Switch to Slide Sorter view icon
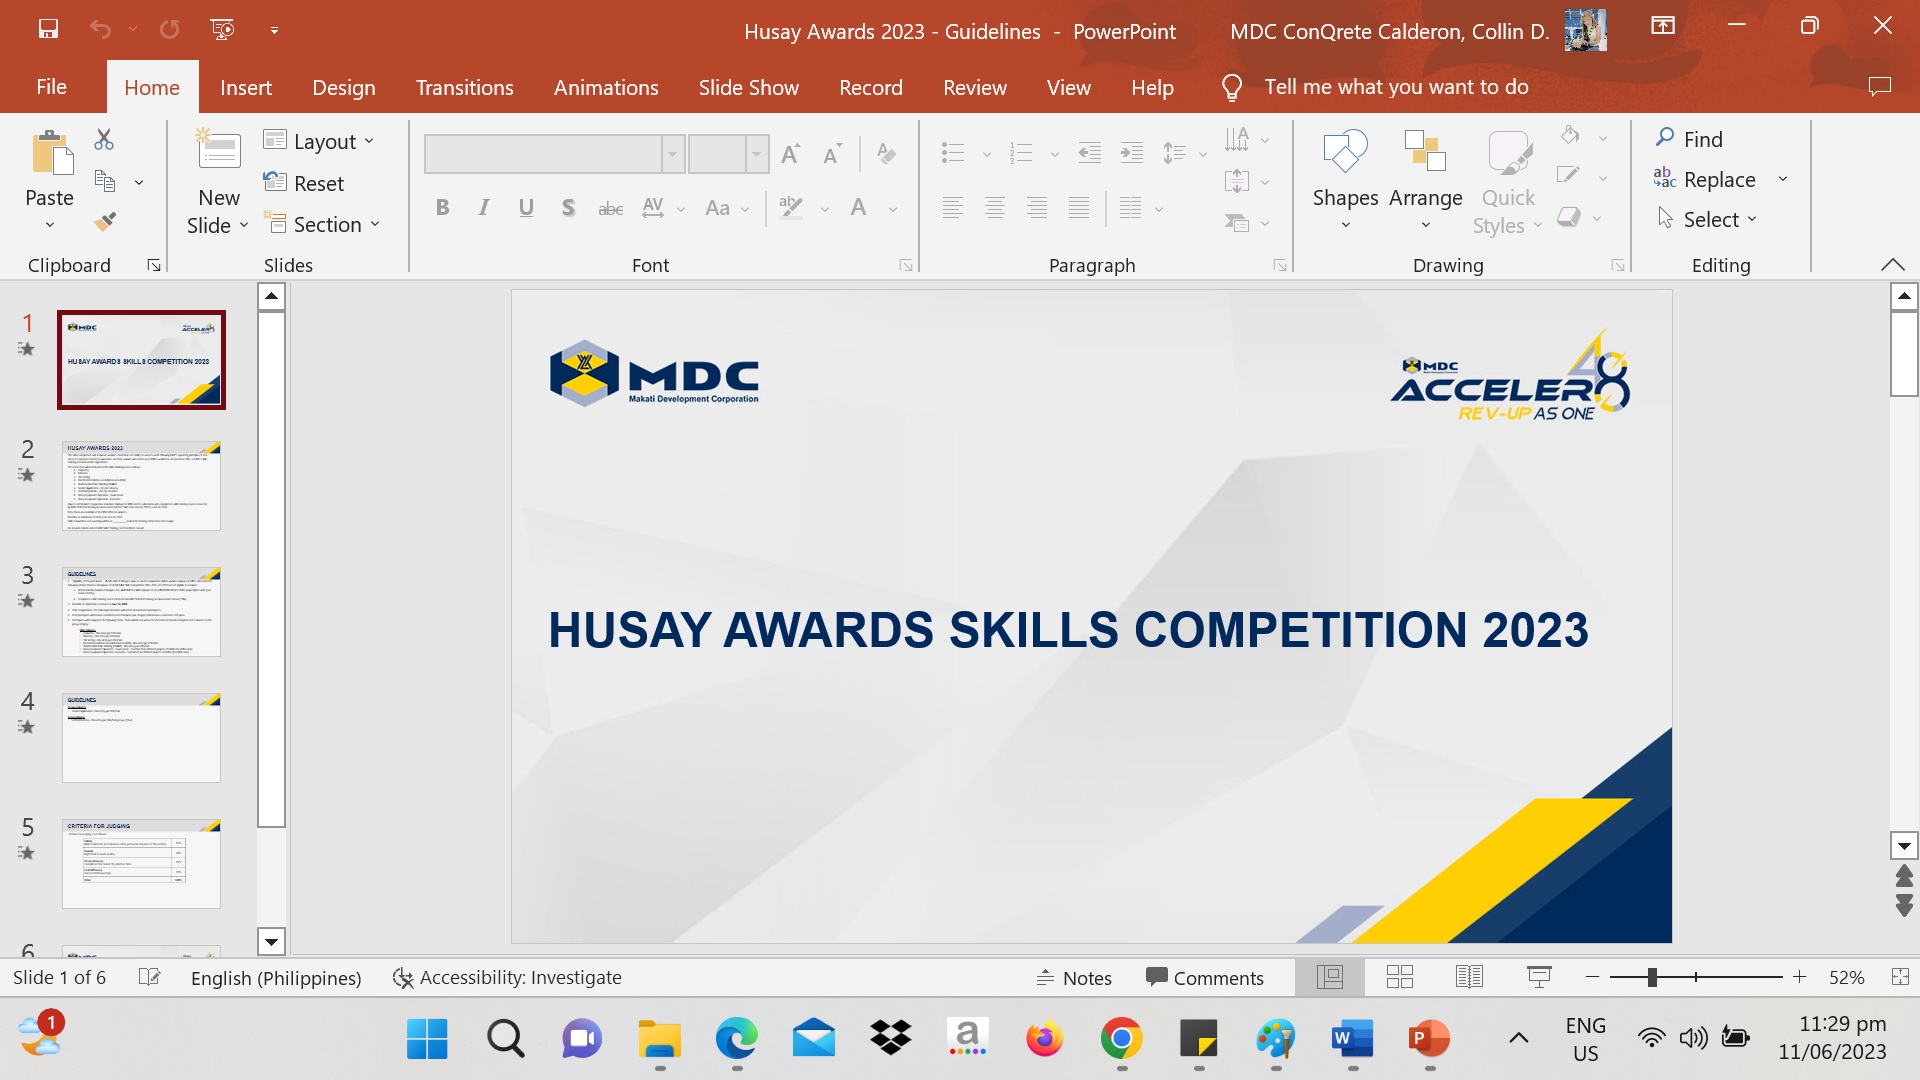 [x=1400, y=977]
